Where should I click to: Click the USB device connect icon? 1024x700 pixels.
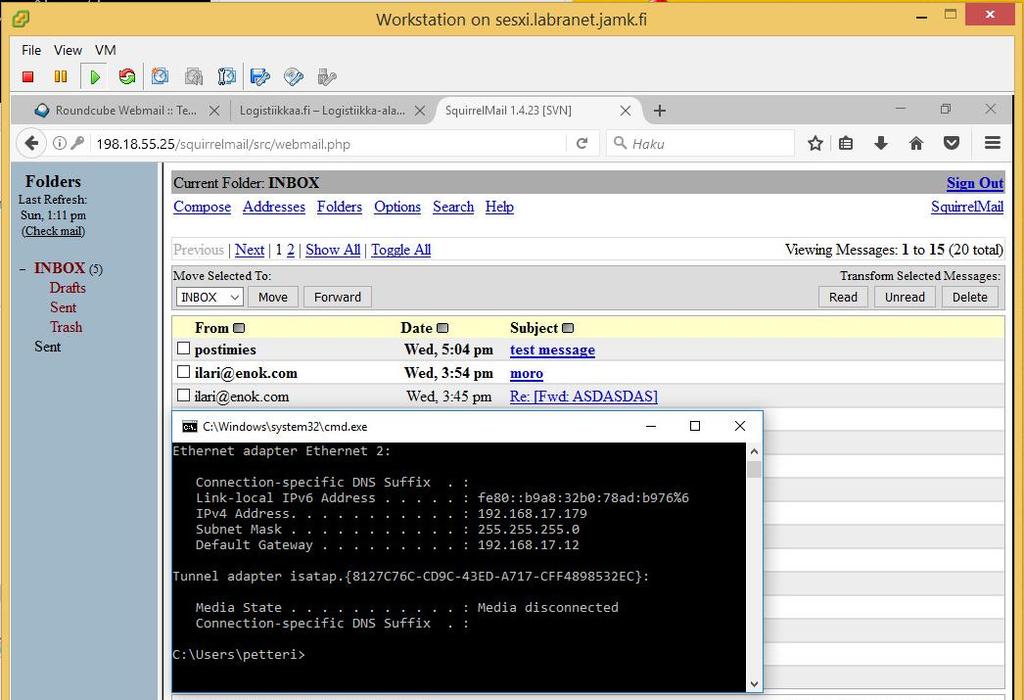[327, 77]
